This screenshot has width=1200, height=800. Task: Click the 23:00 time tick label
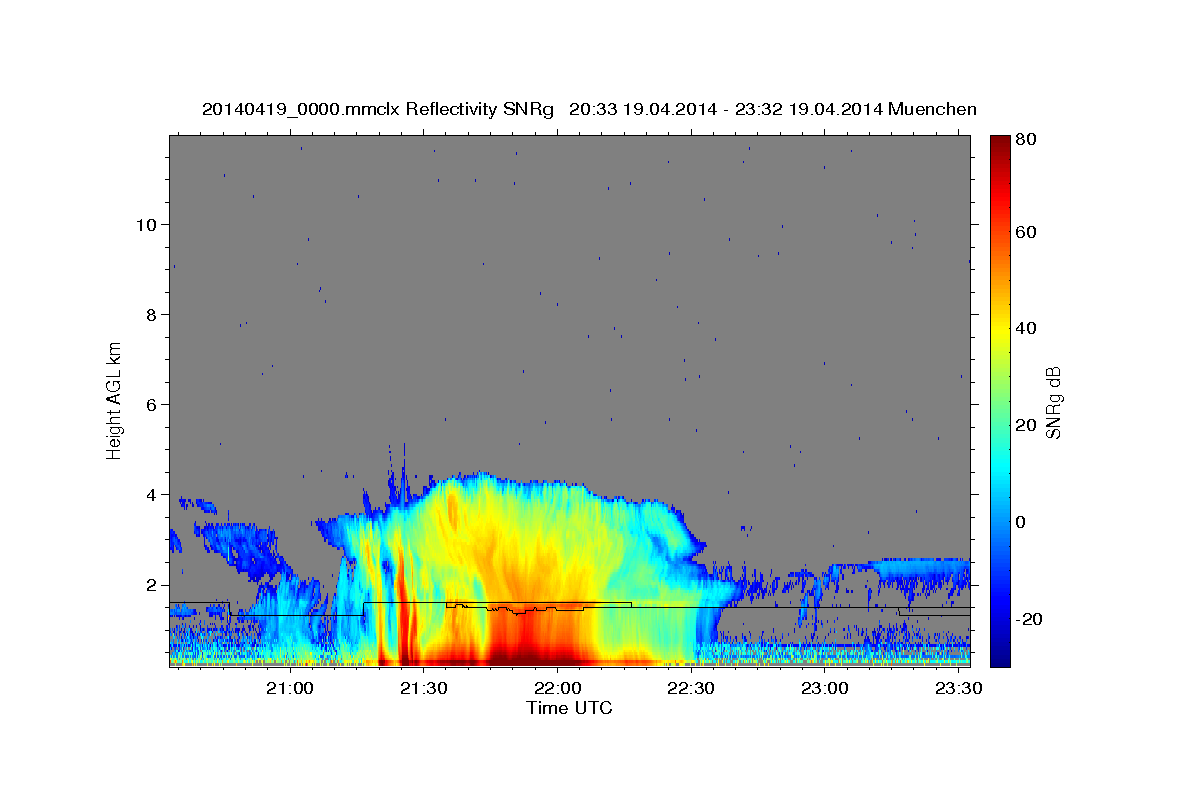click(x=825, y=689)
